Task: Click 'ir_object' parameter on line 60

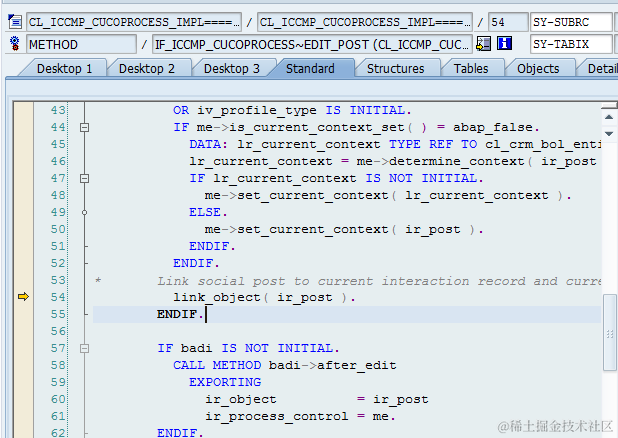Action: [240, 399]
